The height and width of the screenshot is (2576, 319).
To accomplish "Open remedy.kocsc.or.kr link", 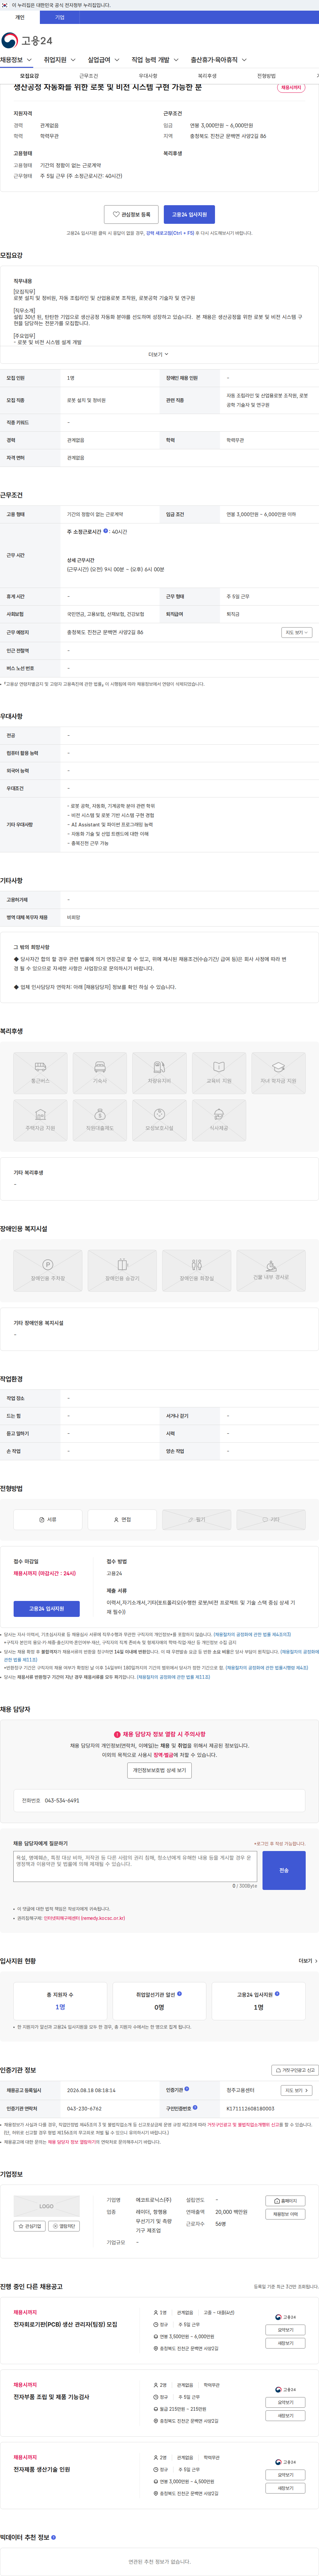I will tap(84, 1918).
